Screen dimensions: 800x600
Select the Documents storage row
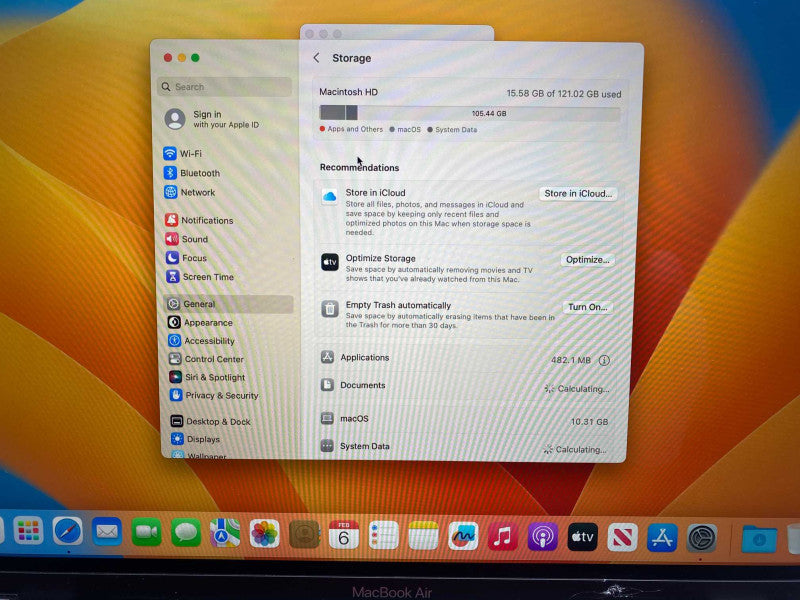pyautogui.click(x=465, y=386)
